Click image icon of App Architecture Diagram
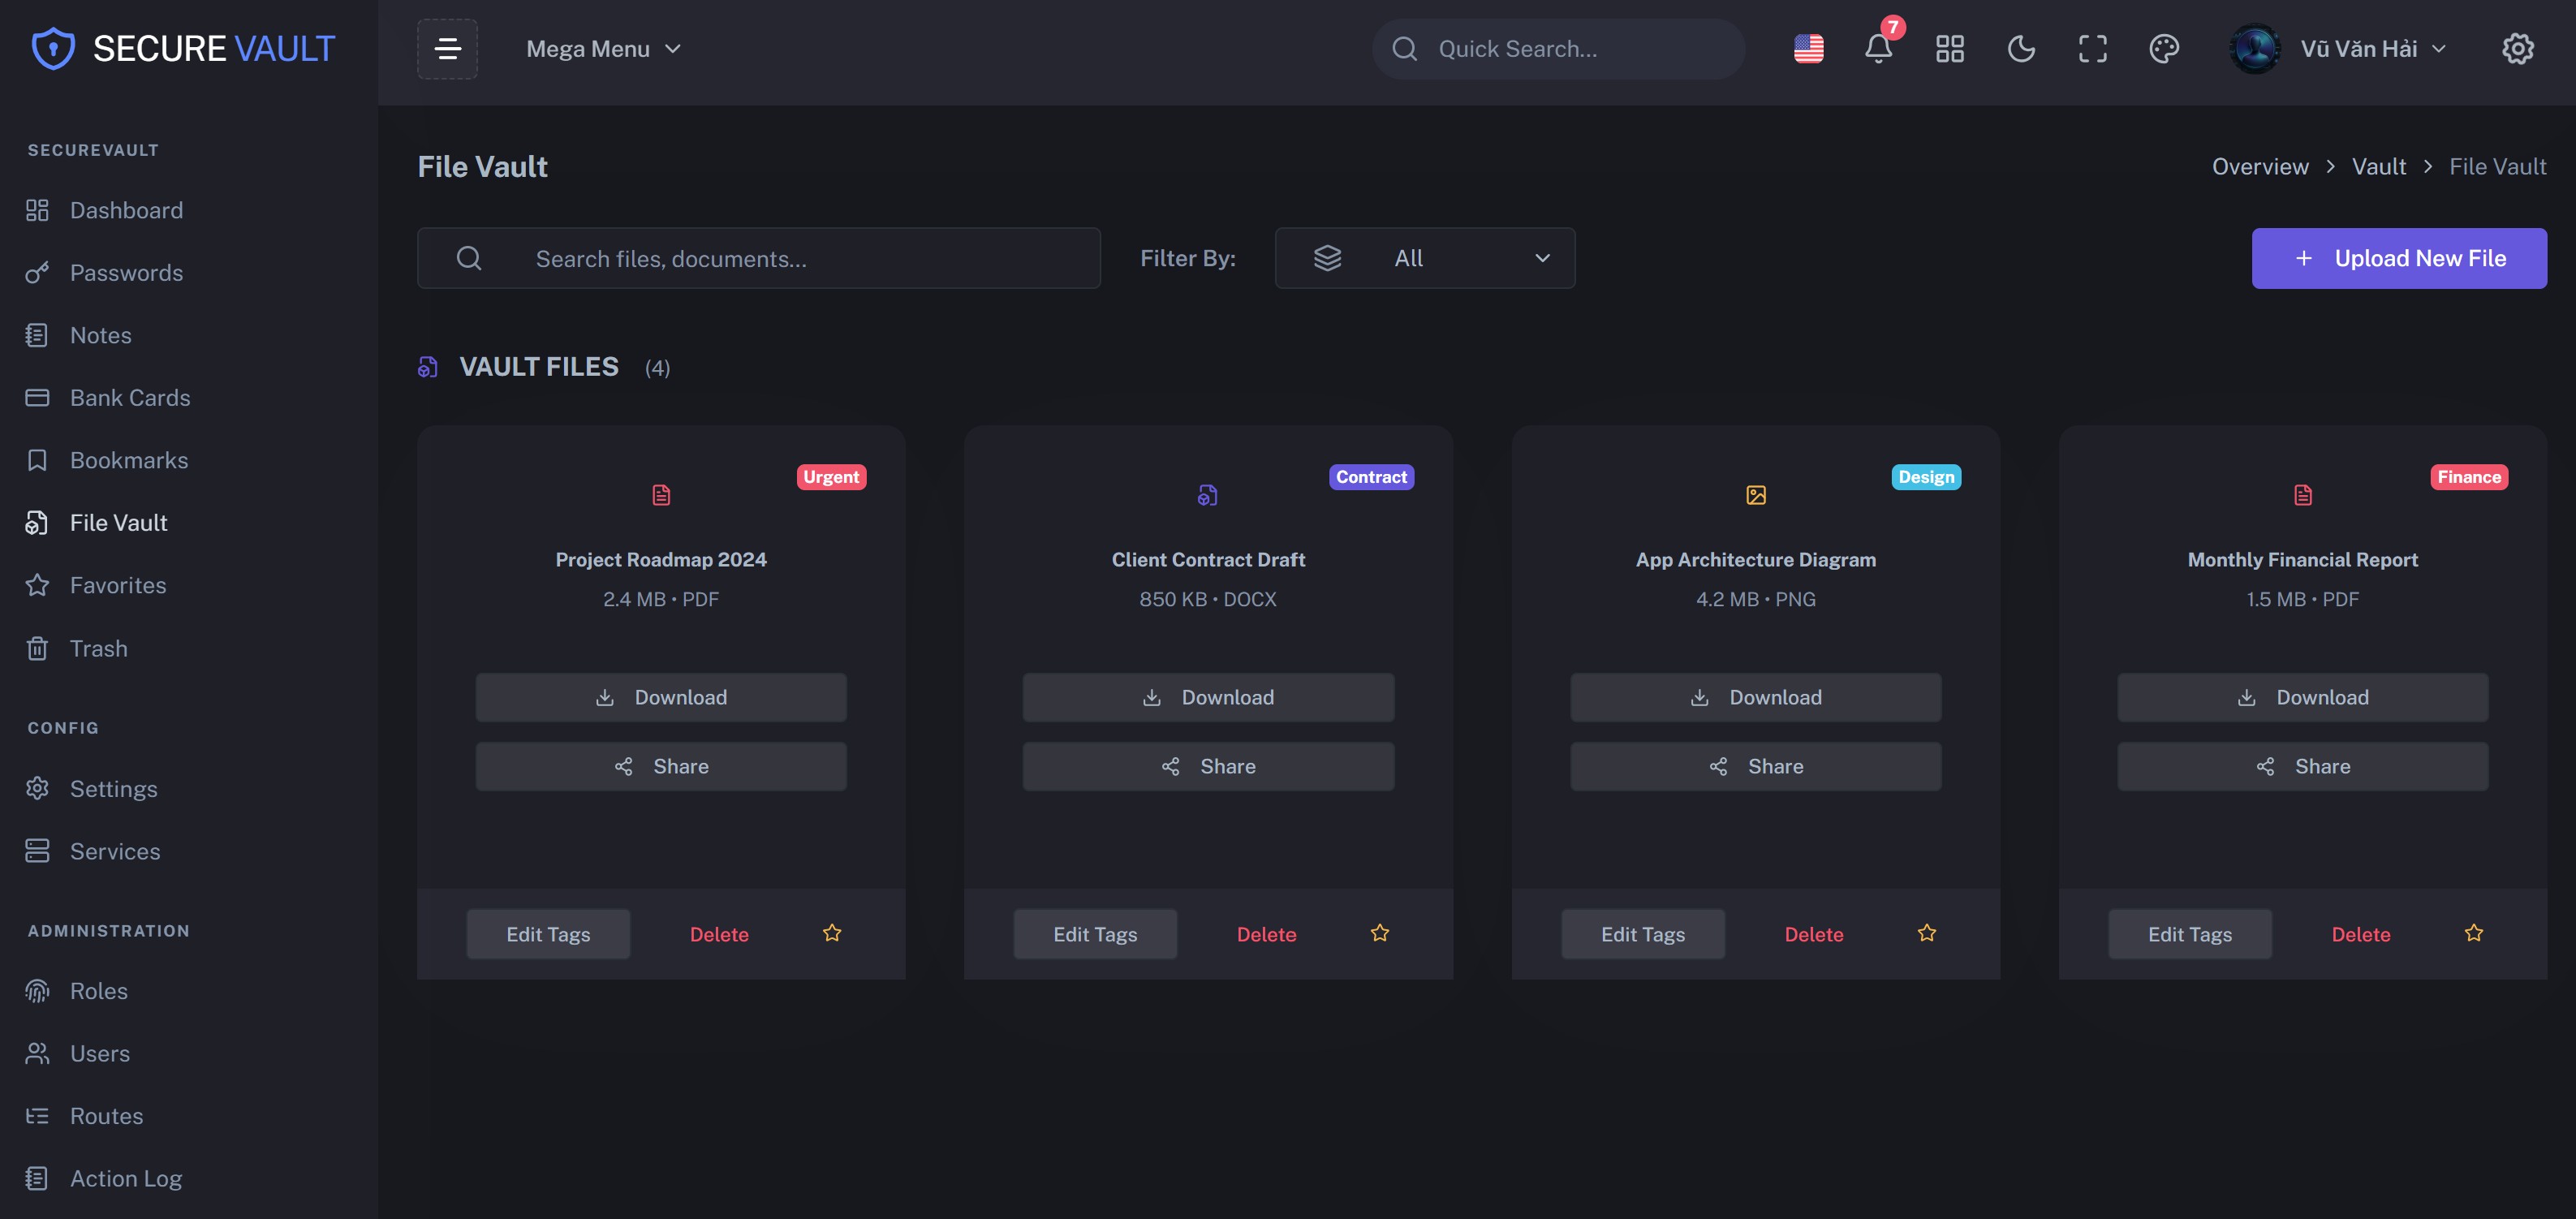 pos(1755,495)
